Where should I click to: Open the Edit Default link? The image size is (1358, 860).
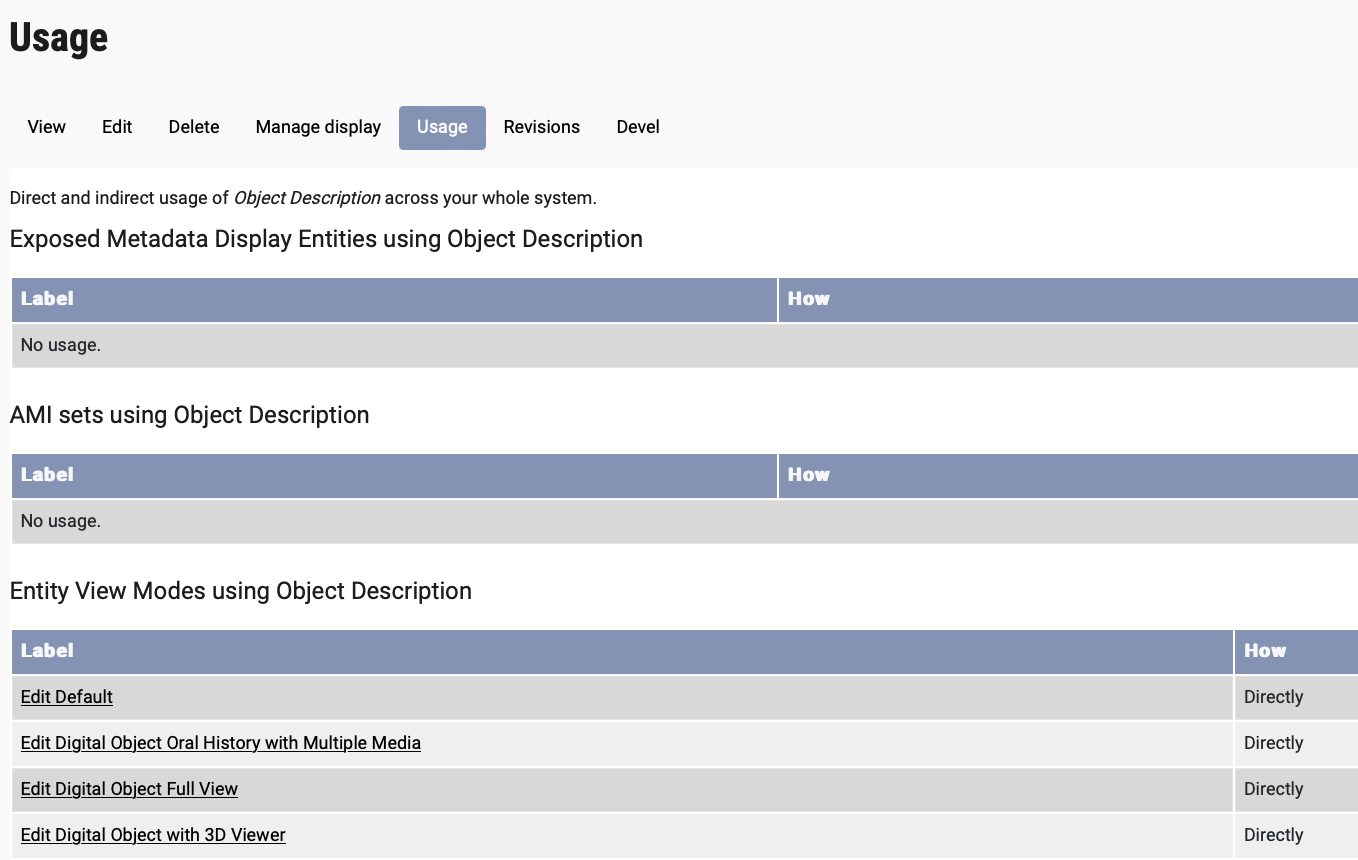coord(67,697)
